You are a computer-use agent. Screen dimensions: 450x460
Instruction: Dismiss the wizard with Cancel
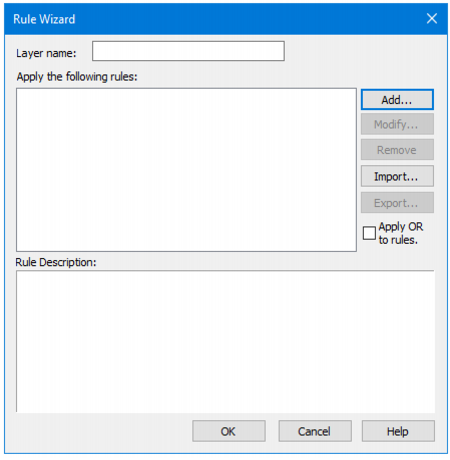click(x=315, y=431)
